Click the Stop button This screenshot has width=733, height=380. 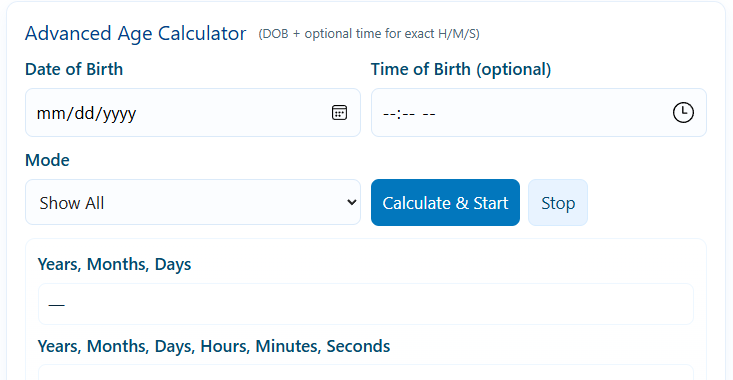(558, 202)
